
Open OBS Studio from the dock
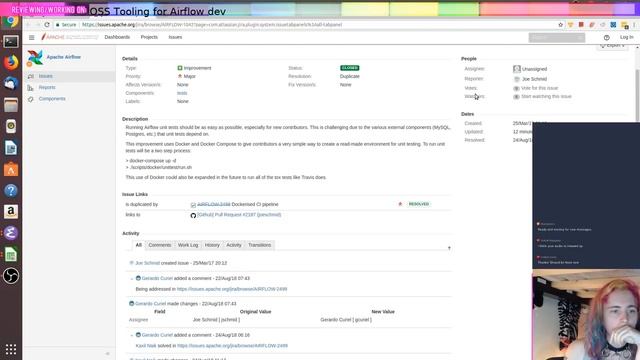[11, 276]
